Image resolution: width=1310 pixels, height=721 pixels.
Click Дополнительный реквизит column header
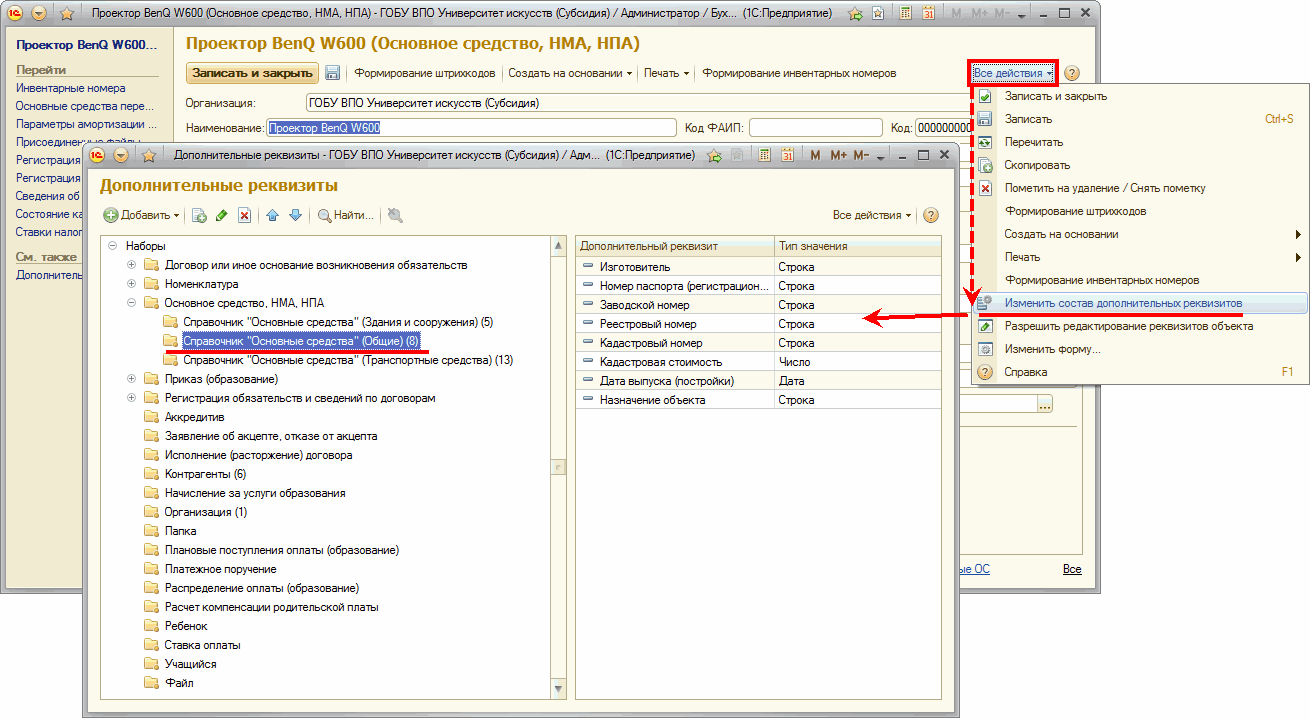click(x=676, y=246)
